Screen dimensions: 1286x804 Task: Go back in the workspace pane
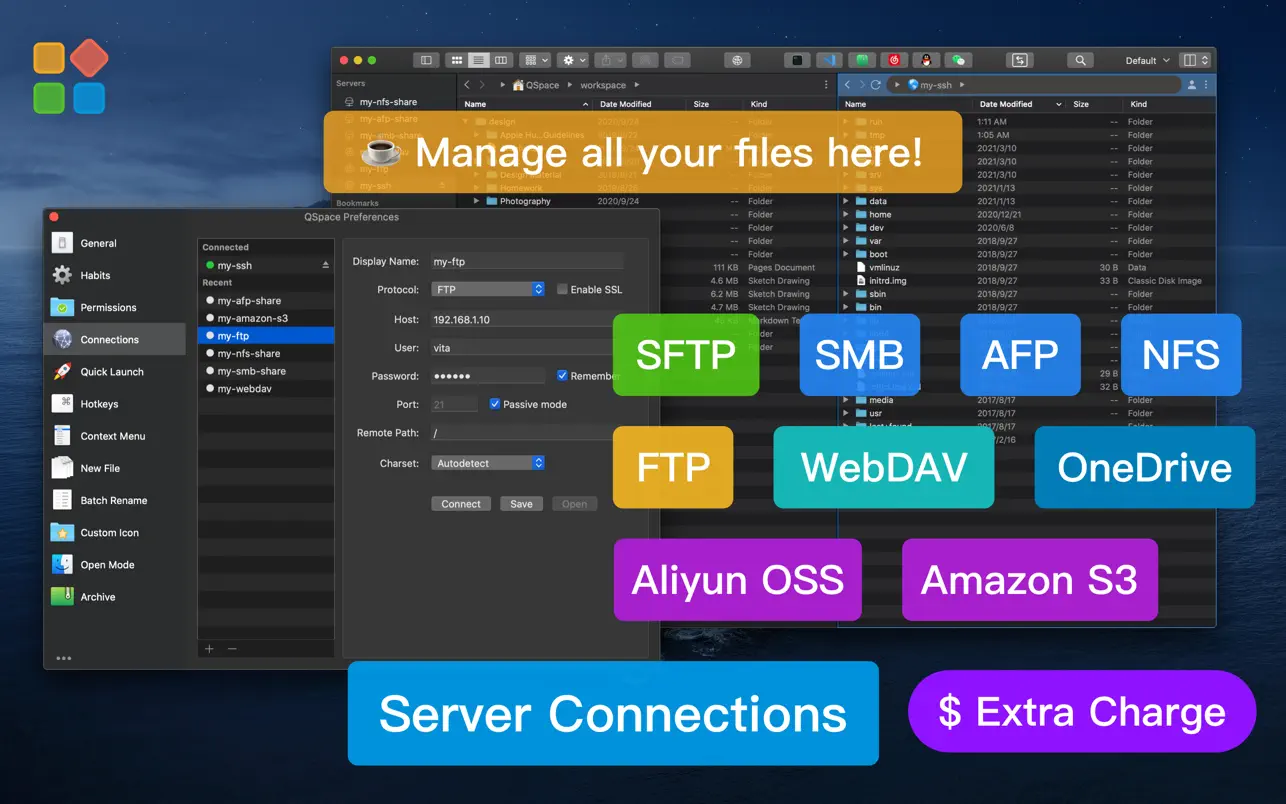[467, 85]
